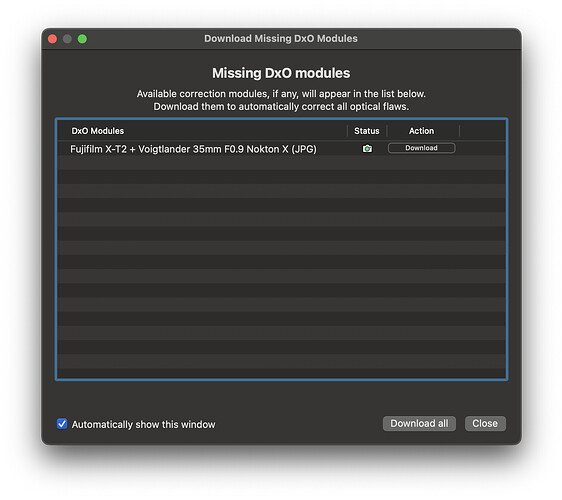Download the Fujifilm X-T2 Voigtlander module
The width and height of the screenshot is (562, 500).
pyautogui.click(x=422, y=148)
